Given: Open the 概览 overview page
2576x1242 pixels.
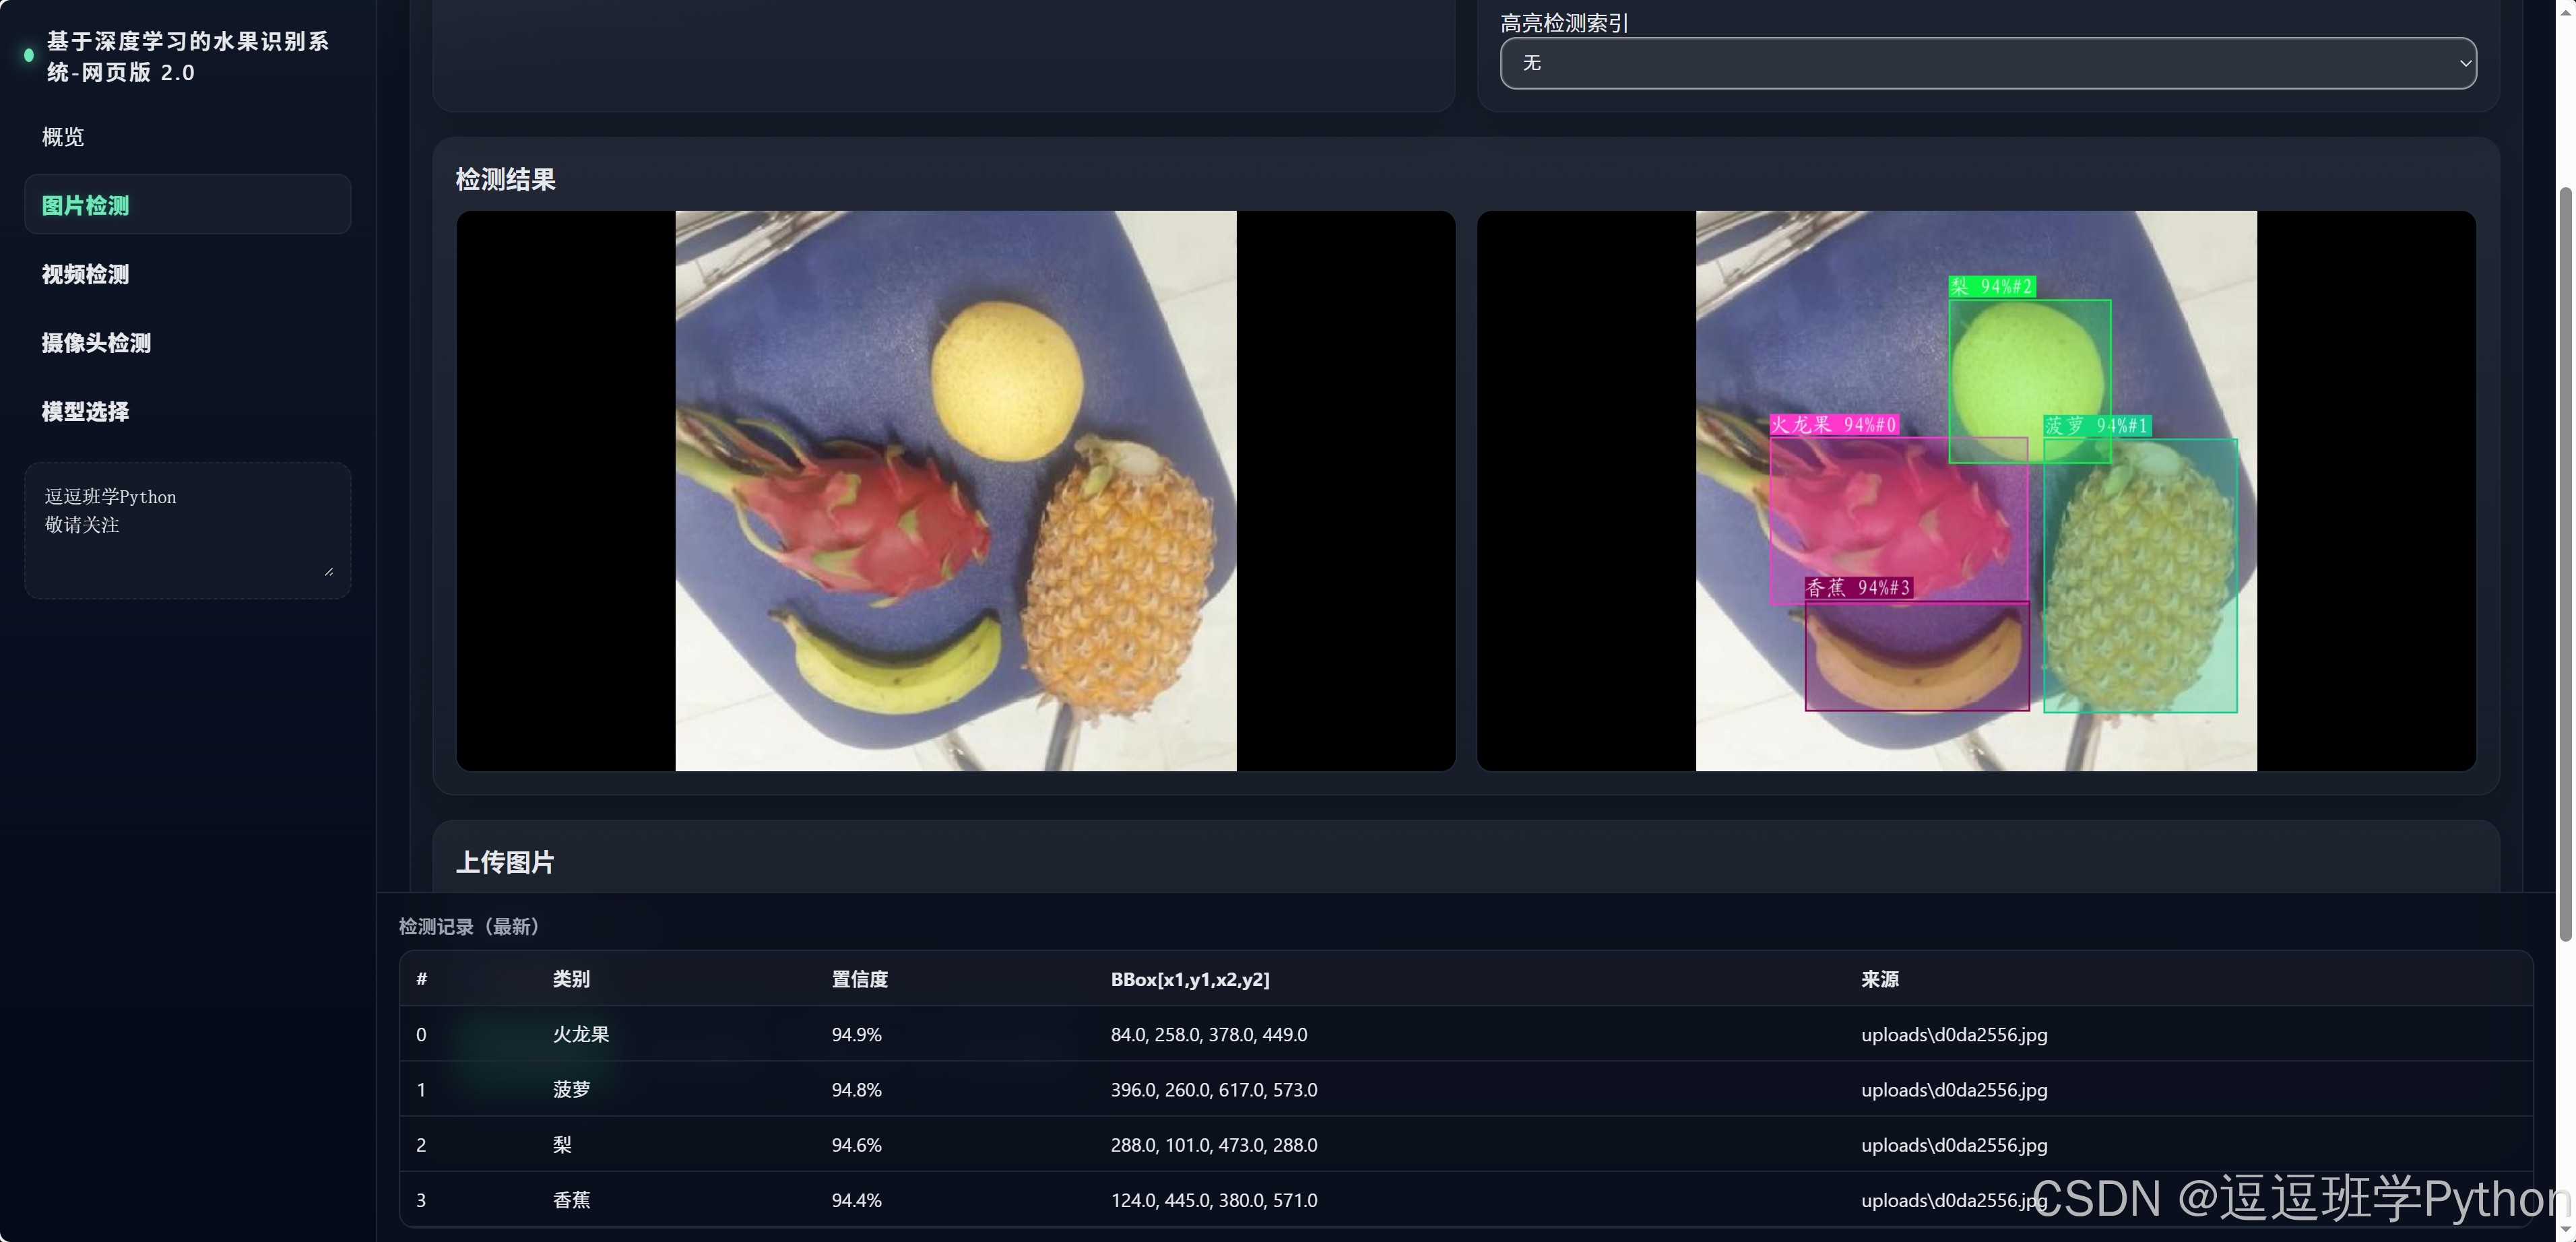Looking at the screenshot, I should (63, 137).
